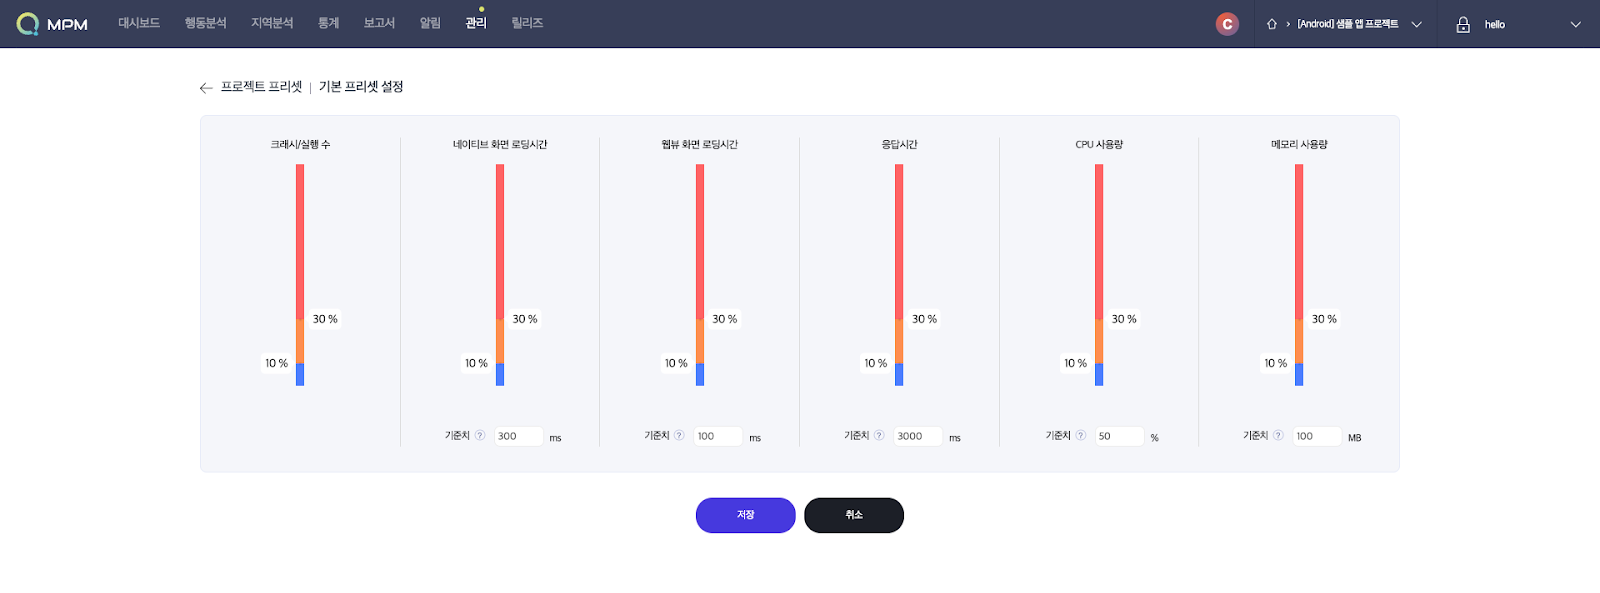Click help icon for CPU 사용량 기준치
The width and height of the screenshot is (1600, 593).
pyautogui.click(x=1080, y=435)
